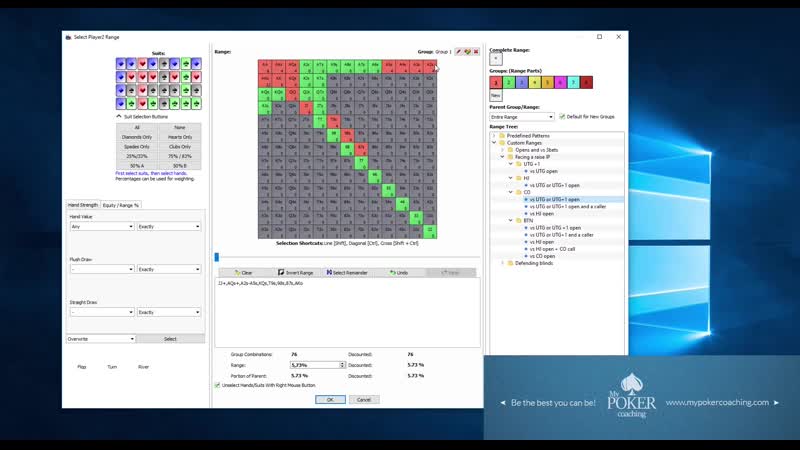
Task: Click the Range percentage value field
Action: click(315, 365)
